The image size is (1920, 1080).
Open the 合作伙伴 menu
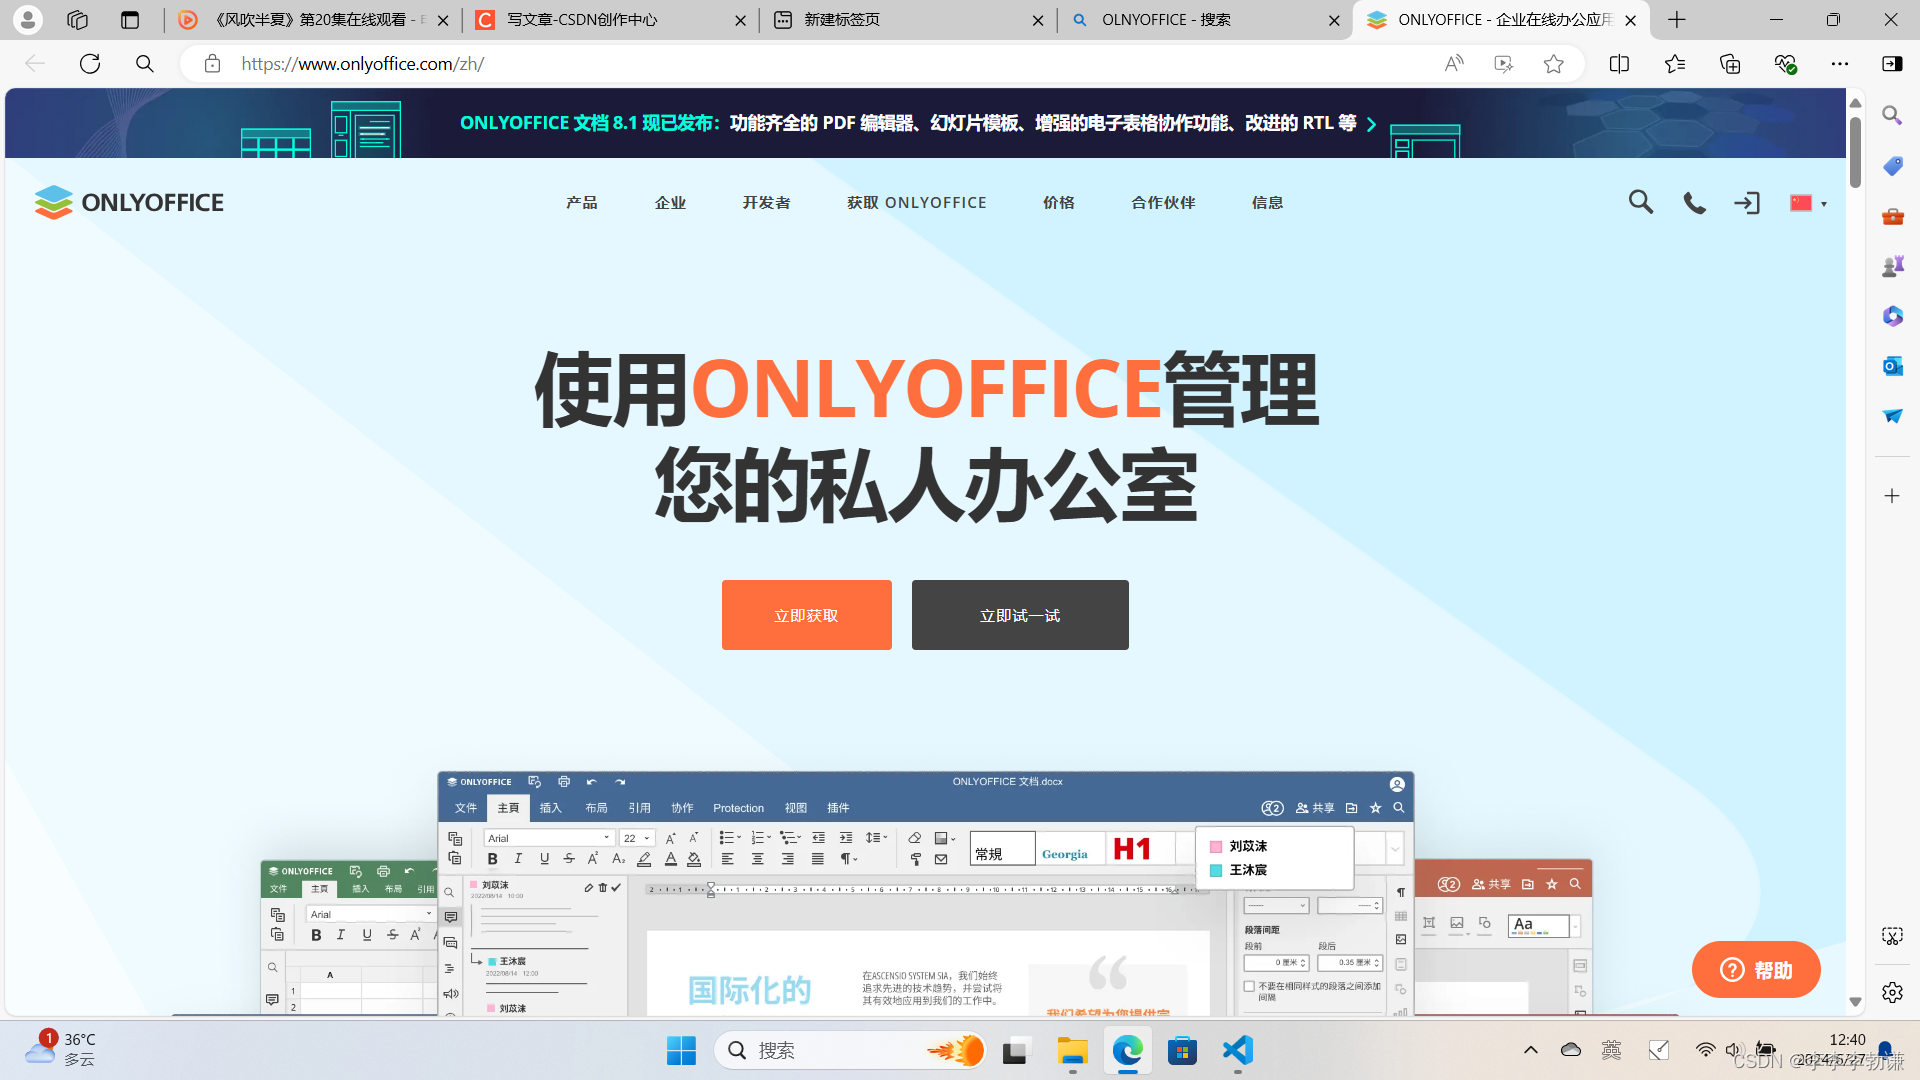[x=1164, y=202]
